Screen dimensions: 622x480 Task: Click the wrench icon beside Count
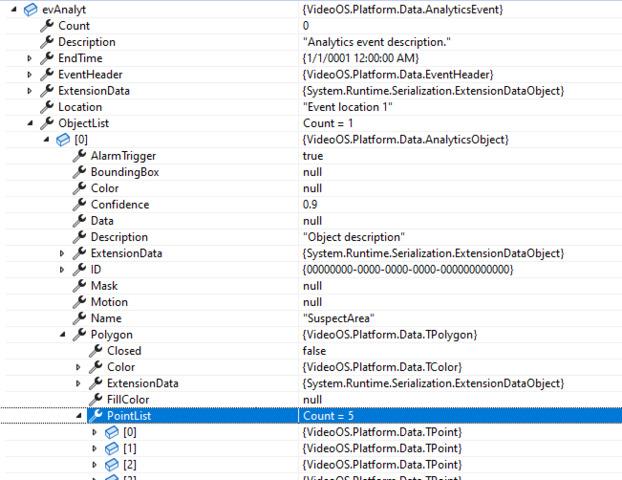click(46, 25)
